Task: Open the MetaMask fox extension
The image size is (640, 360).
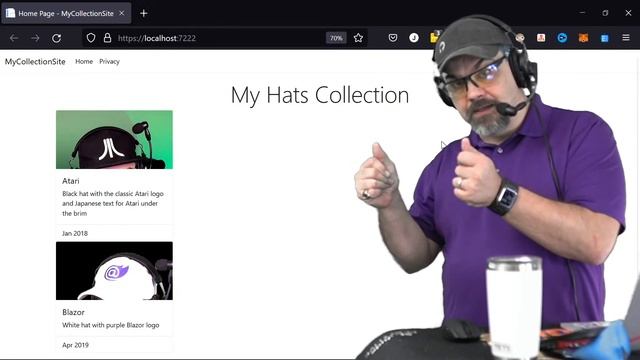Action: 583,38
